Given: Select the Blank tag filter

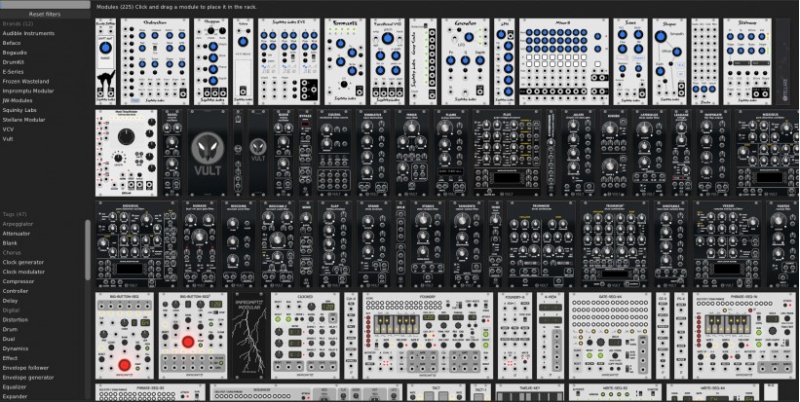Looking at the screenshot, I should 10,243.
